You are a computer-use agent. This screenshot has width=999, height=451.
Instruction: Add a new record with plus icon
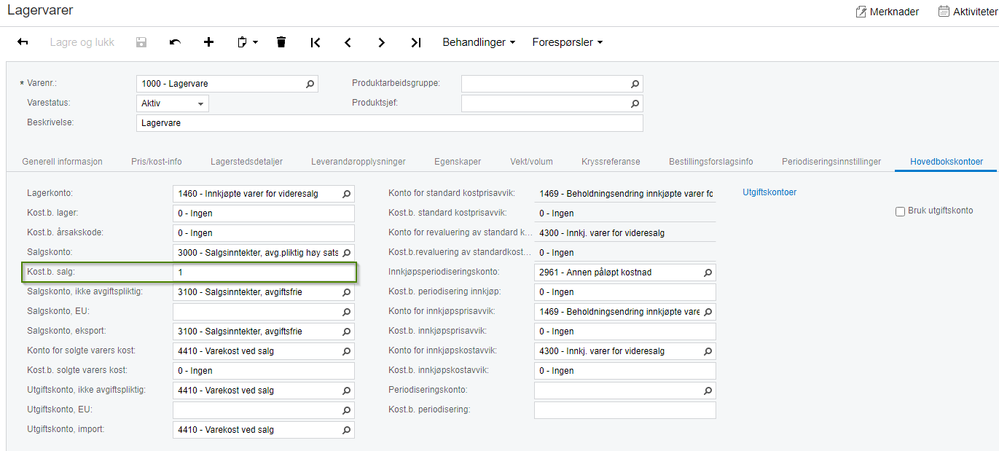(209, 43)
